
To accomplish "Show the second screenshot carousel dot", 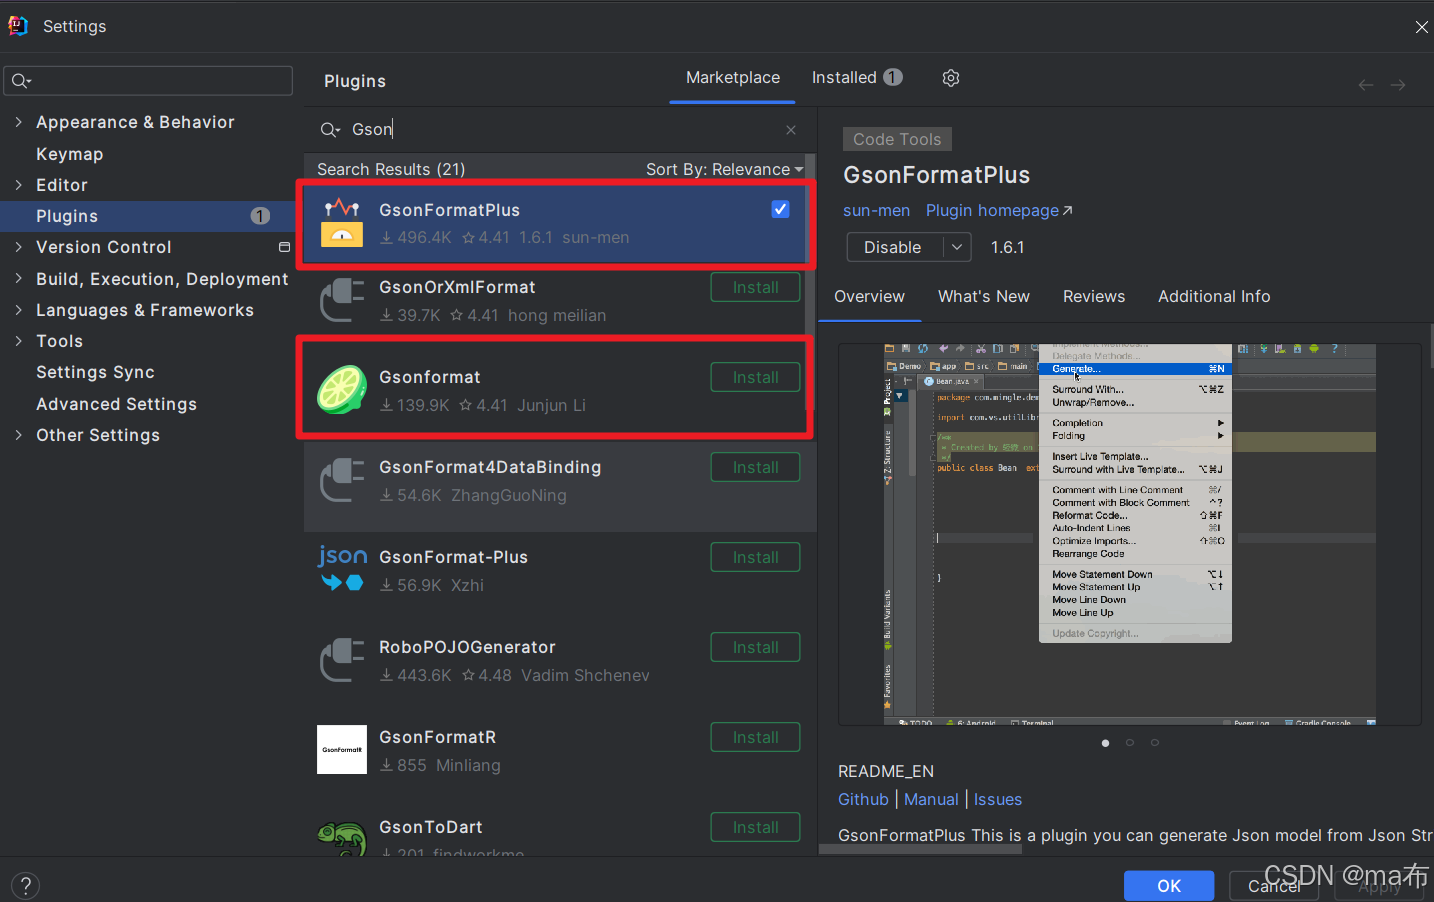I will 1130,743.
